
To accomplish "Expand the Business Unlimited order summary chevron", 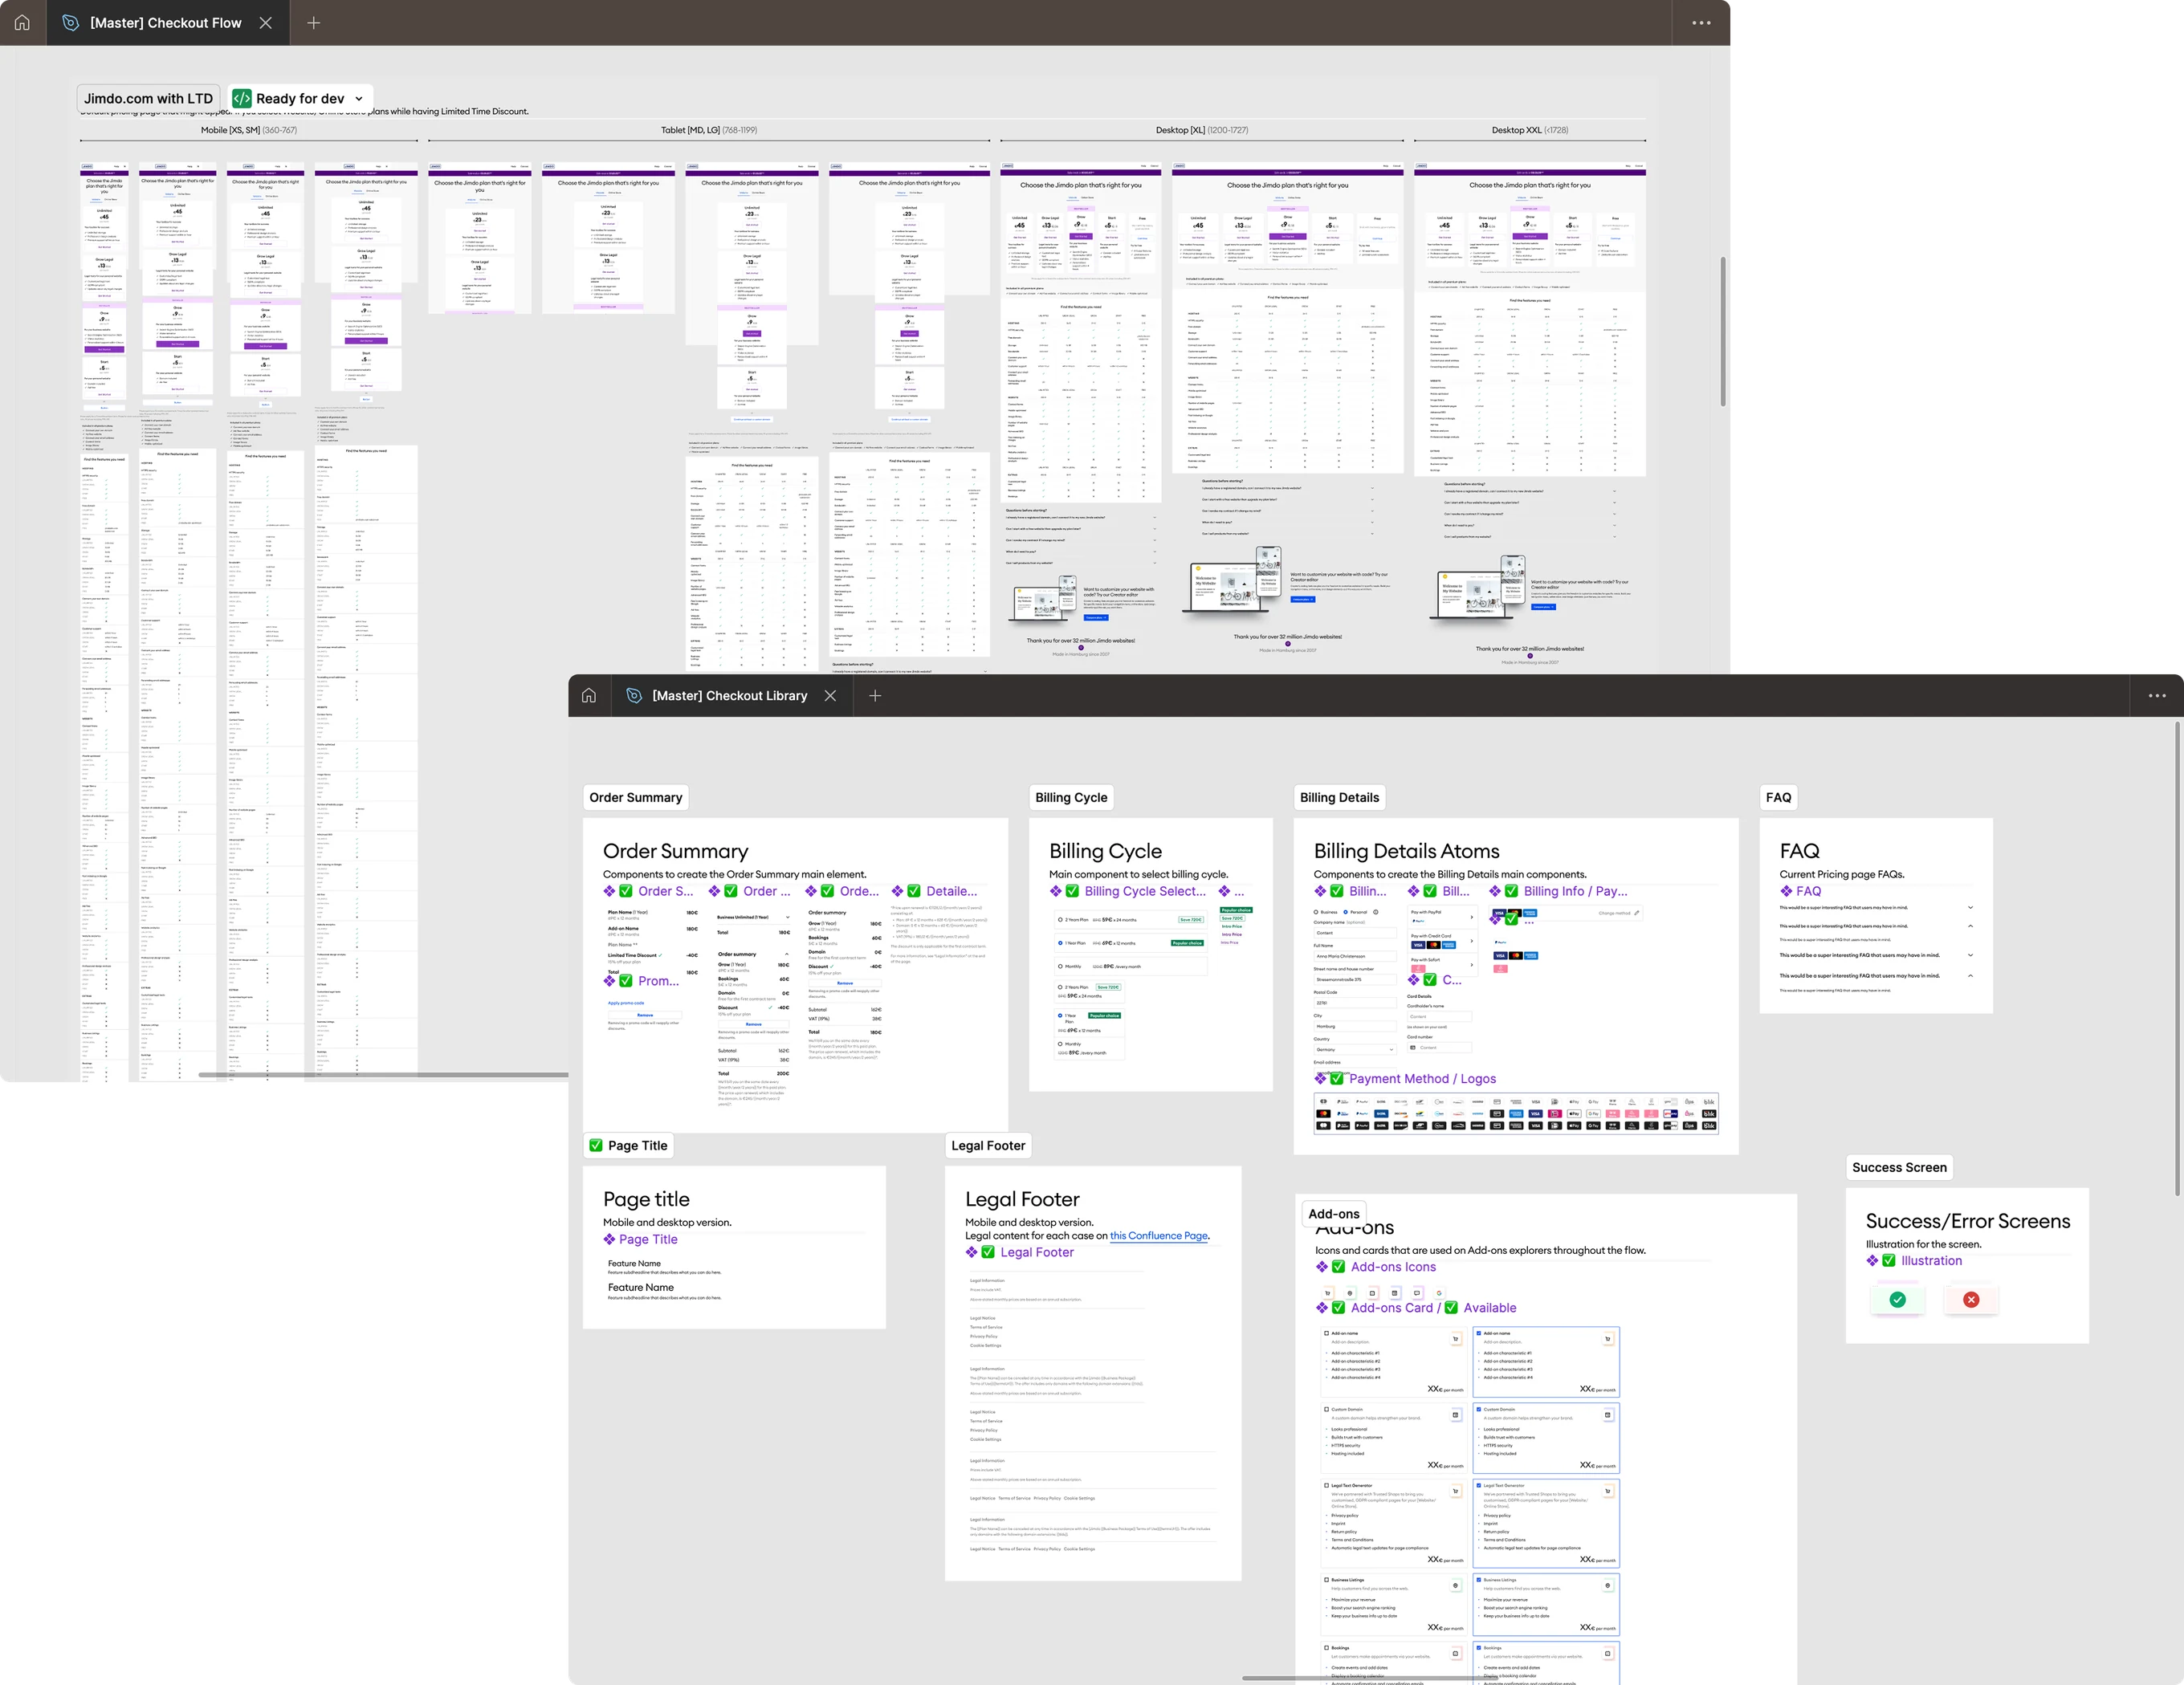I will 788,917.
